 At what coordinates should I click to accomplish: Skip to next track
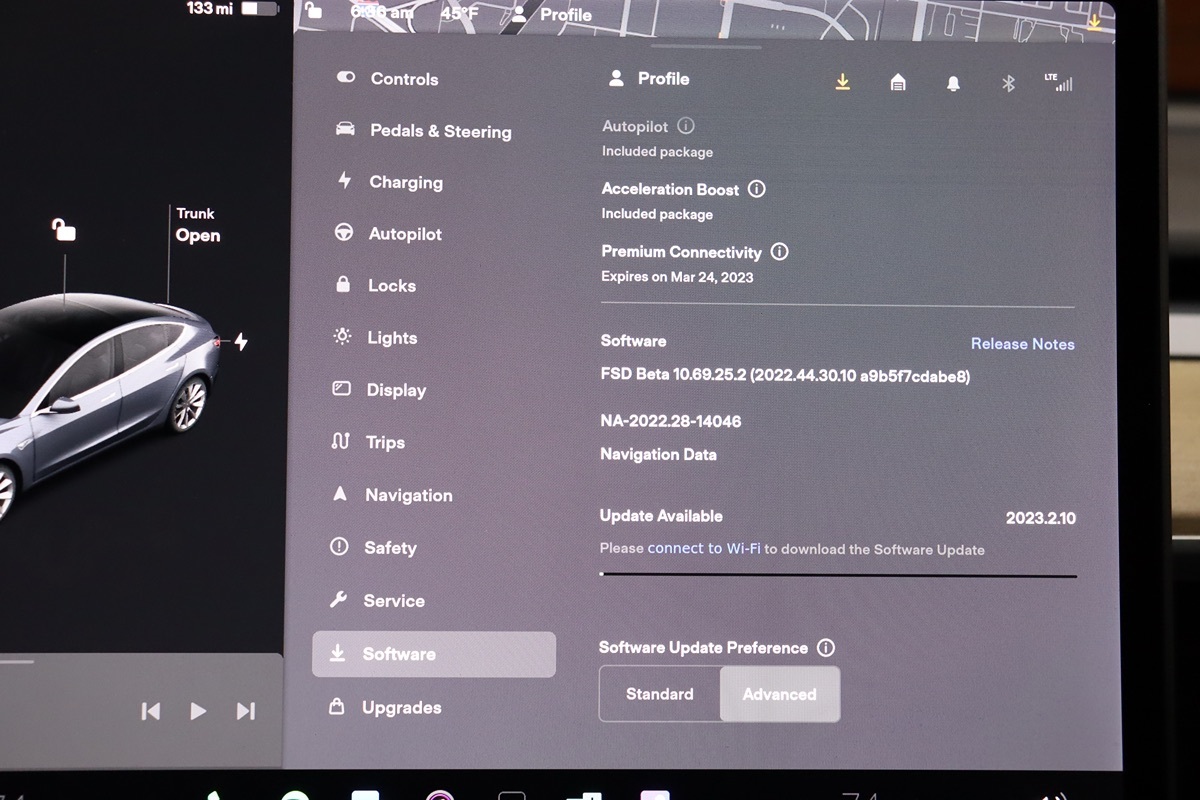point(245,711)
